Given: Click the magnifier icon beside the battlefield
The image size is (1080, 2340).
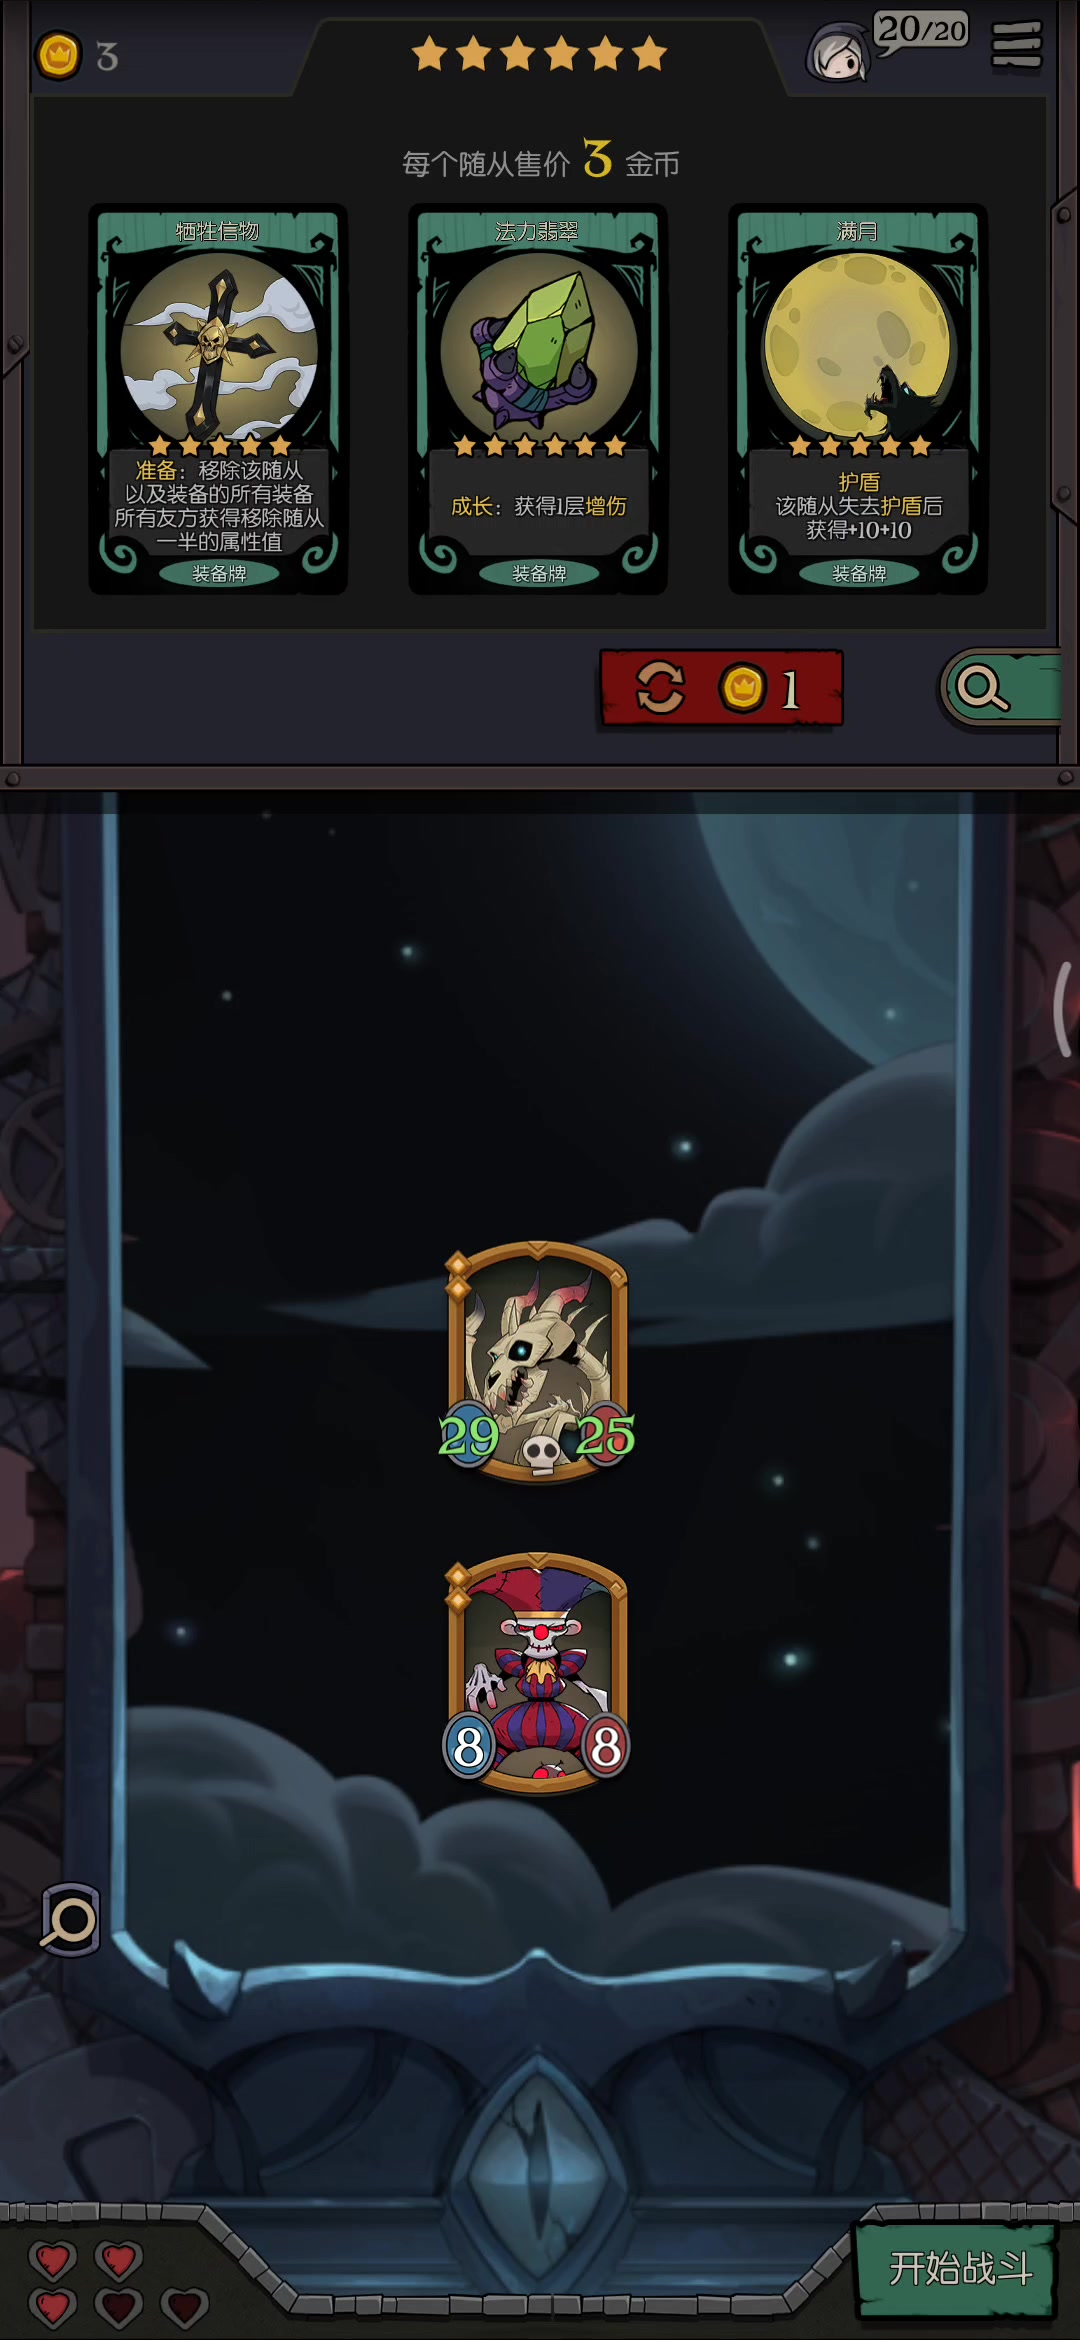Looking at the screenshot, I should tap(70, 1918).
